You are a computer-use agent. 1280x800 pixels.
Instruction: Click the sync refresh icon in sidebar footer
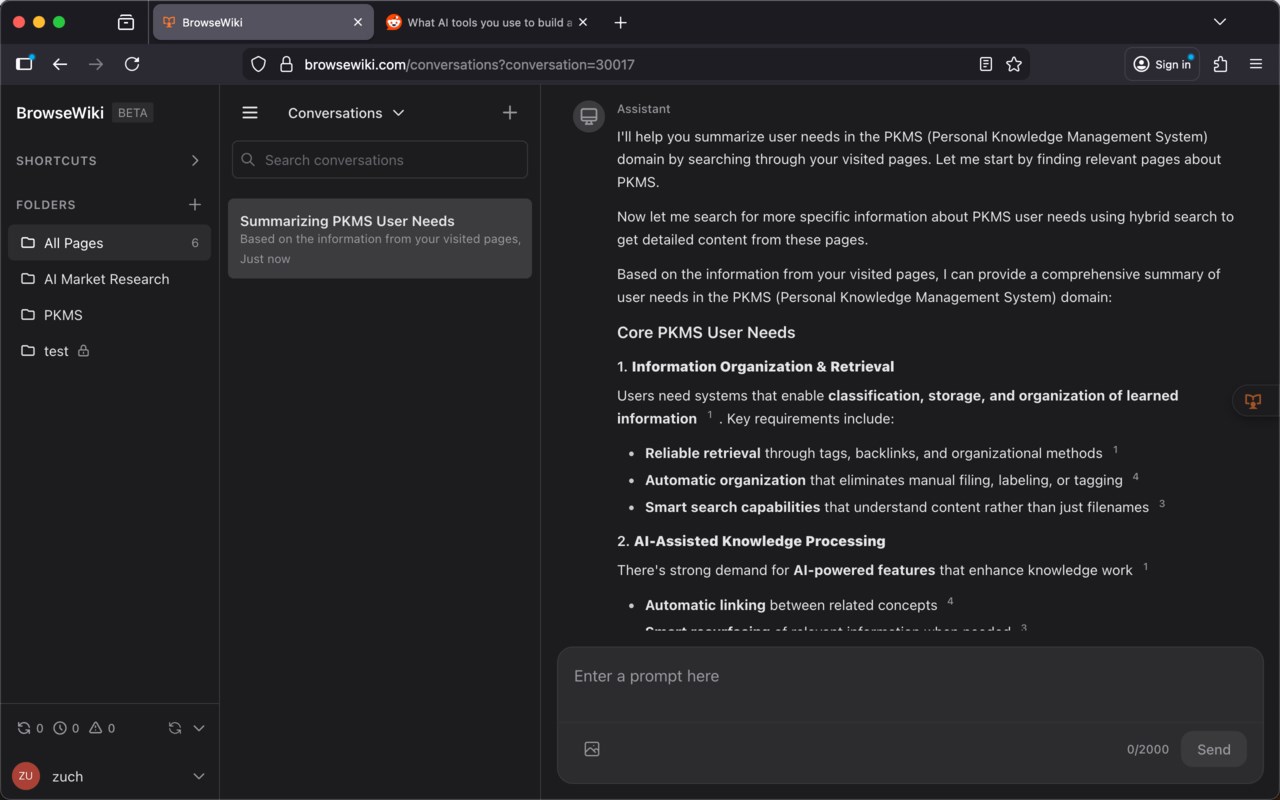[x=175, y=728]
